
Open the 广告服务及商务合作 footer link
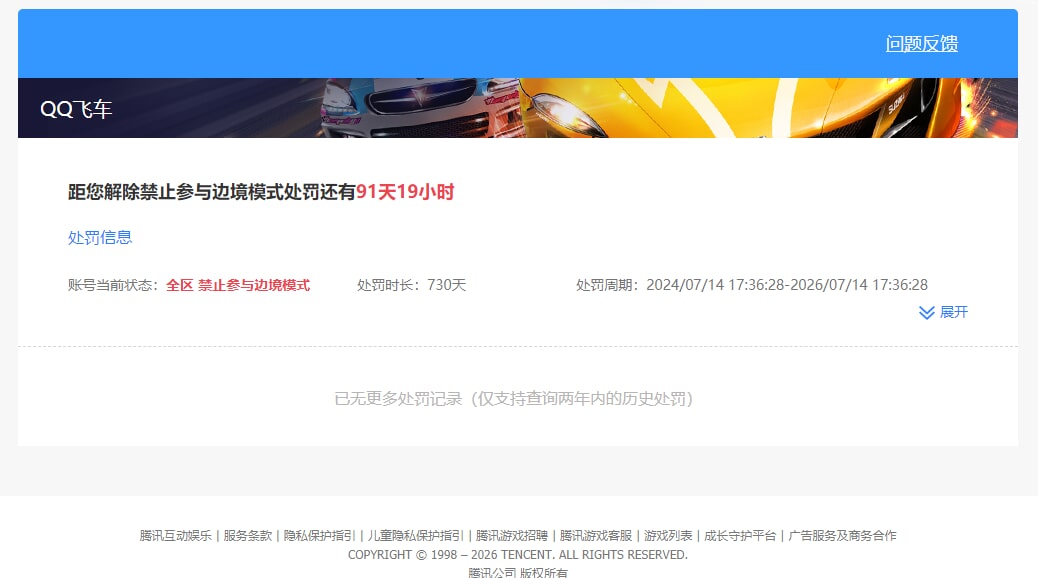(842, 536)
